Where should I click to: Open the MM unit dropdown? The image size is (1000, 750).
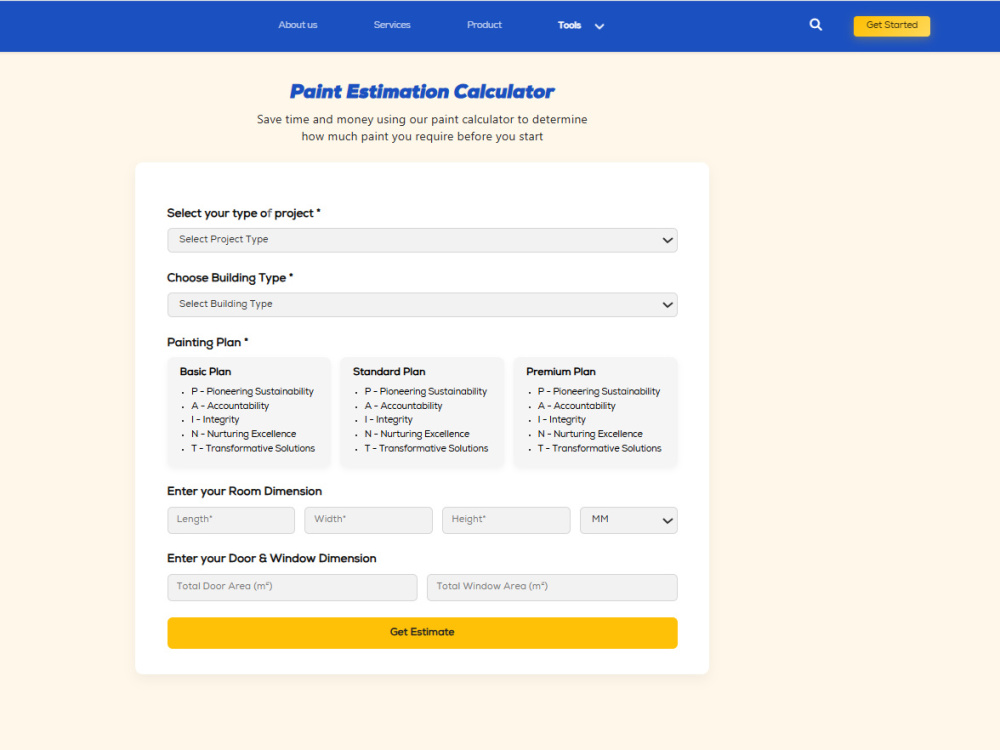point(629,520)
